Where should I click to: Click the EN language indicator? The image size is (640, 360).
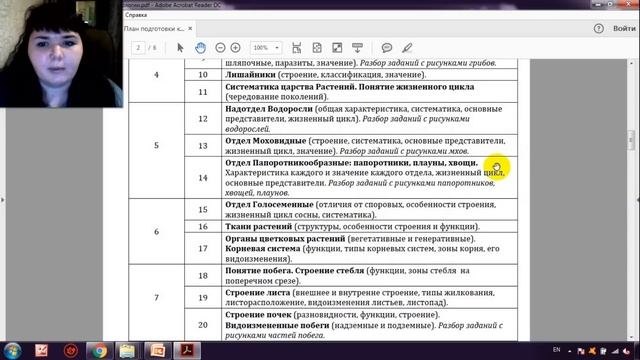556,350
